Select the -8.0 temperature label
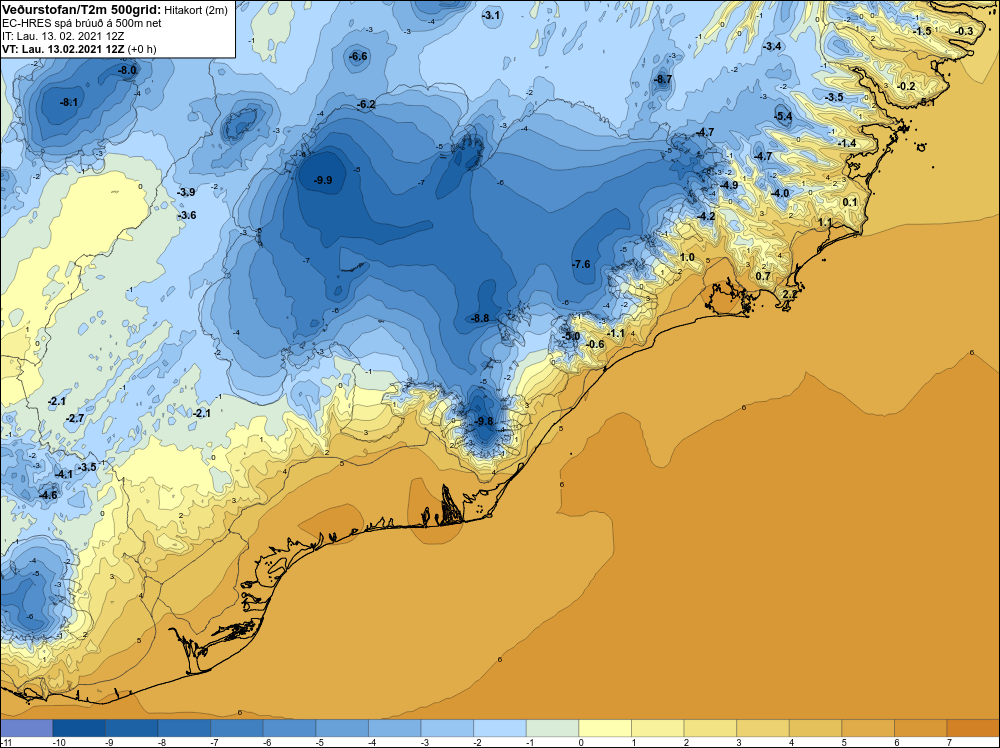 pyautogui.click(x=128, y=70)
